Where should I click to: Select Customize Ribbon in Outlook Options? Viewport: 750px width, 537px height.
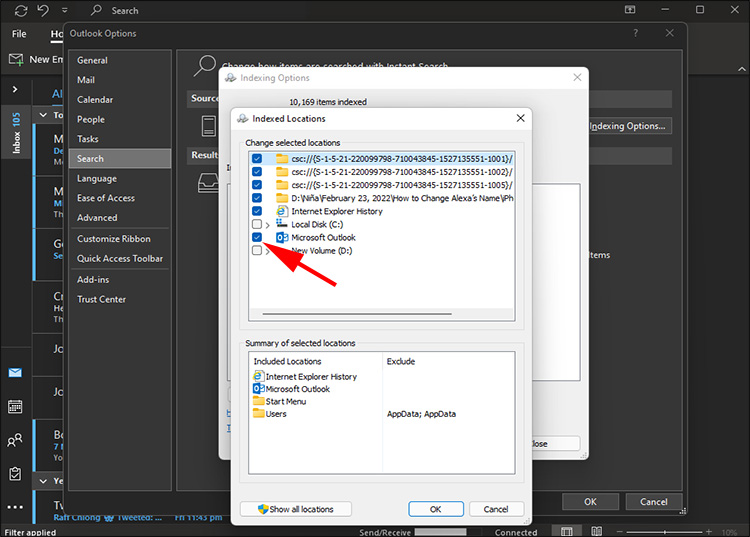(120, 239)
